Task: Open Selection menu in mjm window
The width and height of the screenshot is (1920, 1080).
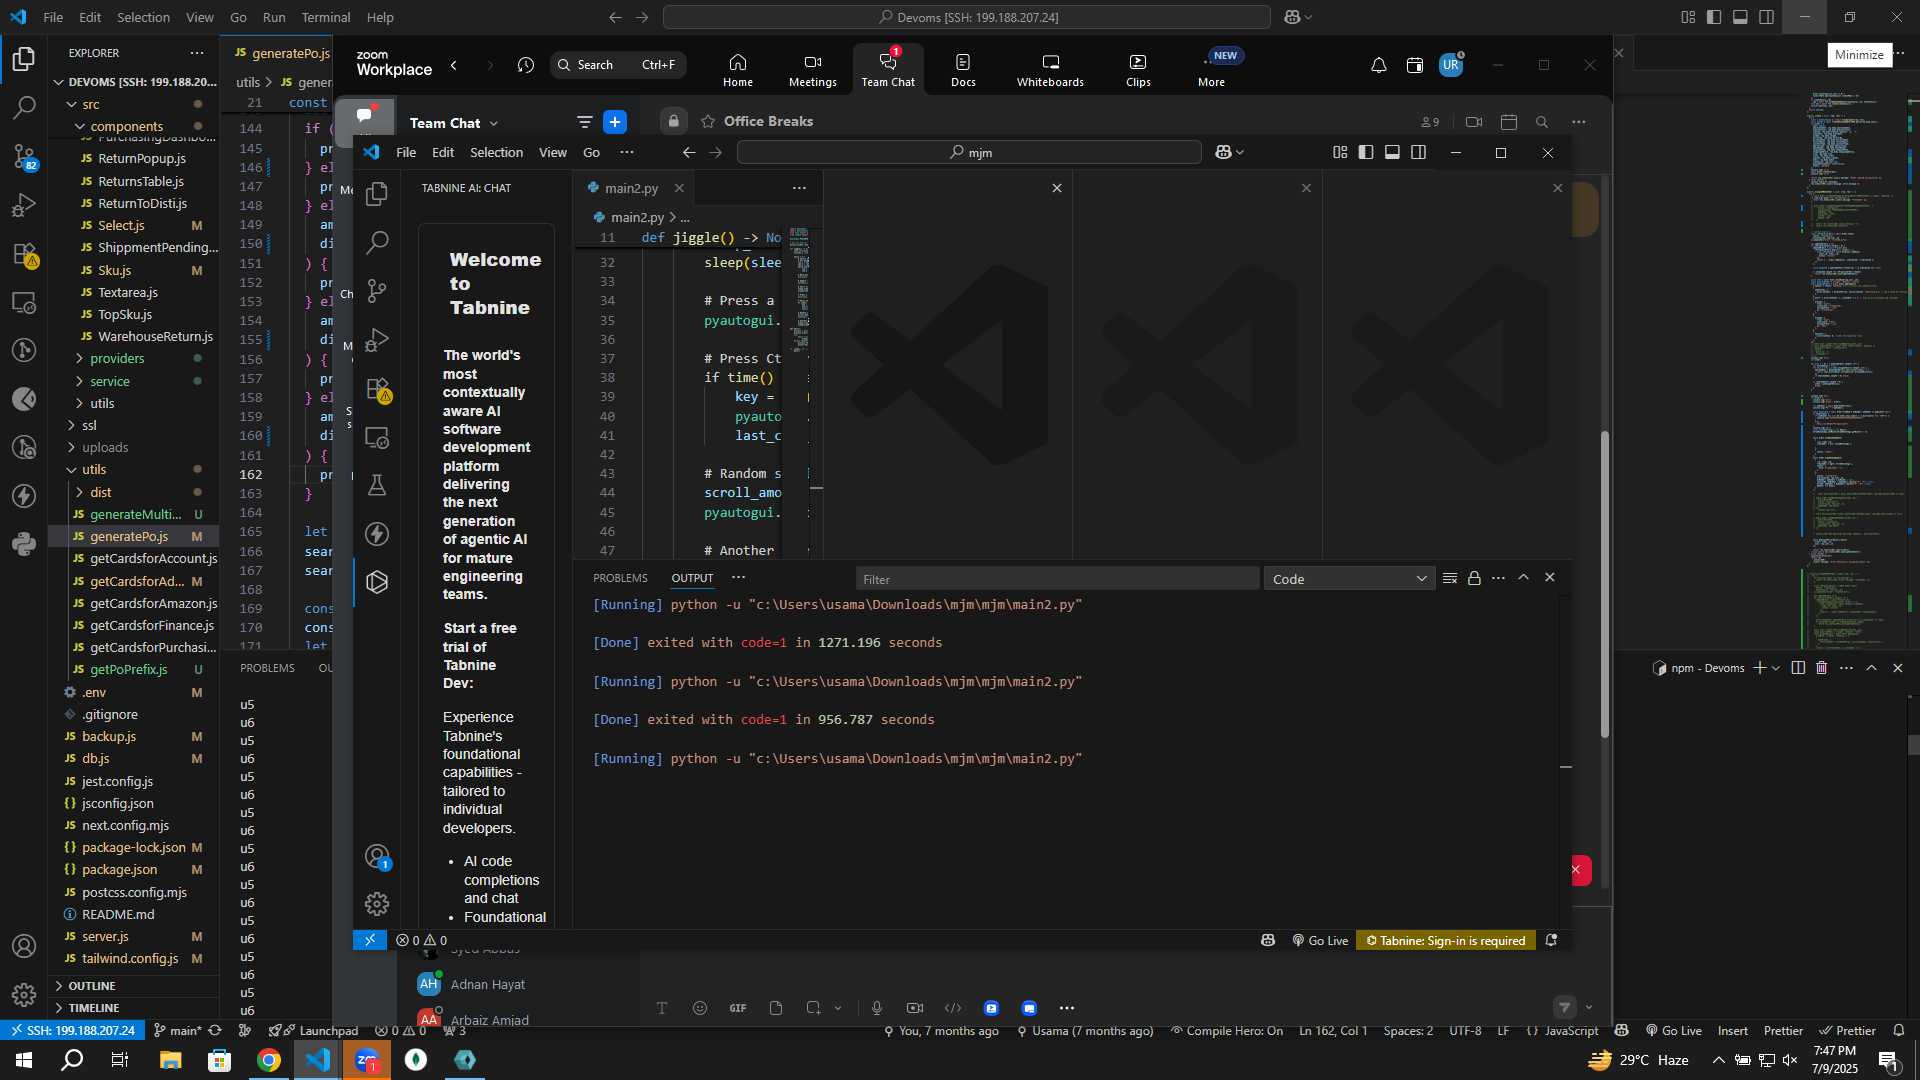Action: click(496, 152)
